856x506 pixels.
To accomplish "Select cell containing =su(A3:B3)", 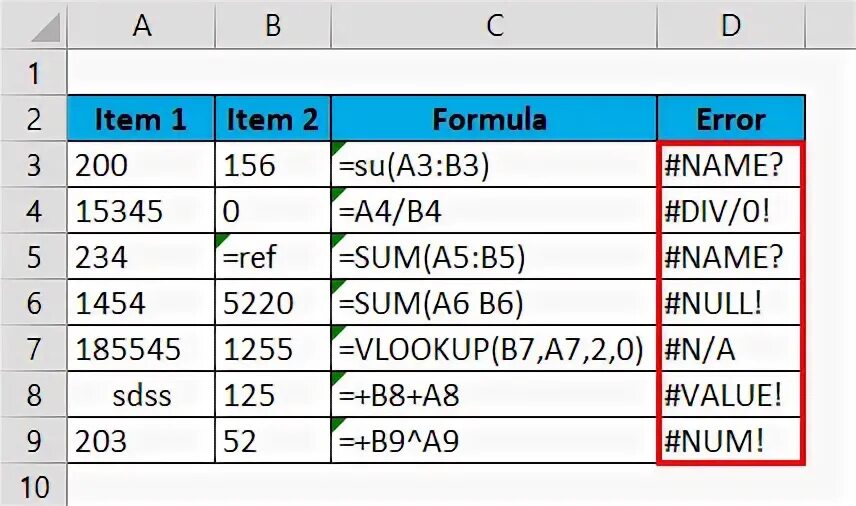I will (494, 165).
